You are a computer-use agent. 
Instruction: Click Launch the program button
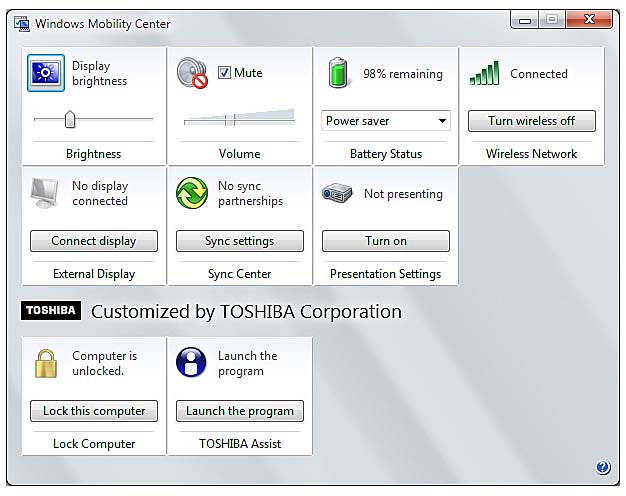pyautogui.click(x=240, y=411)
